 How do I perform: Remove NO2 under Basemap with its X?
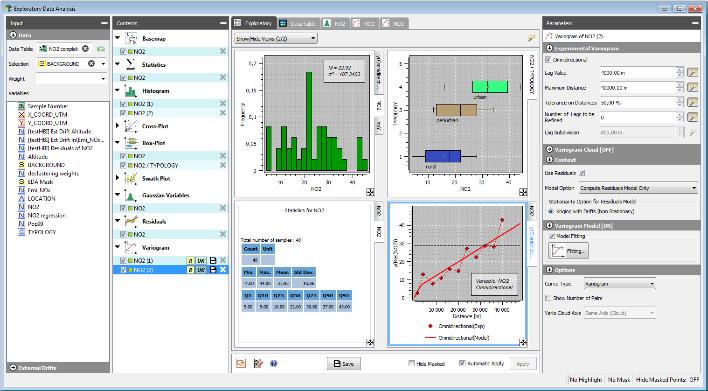223,51
